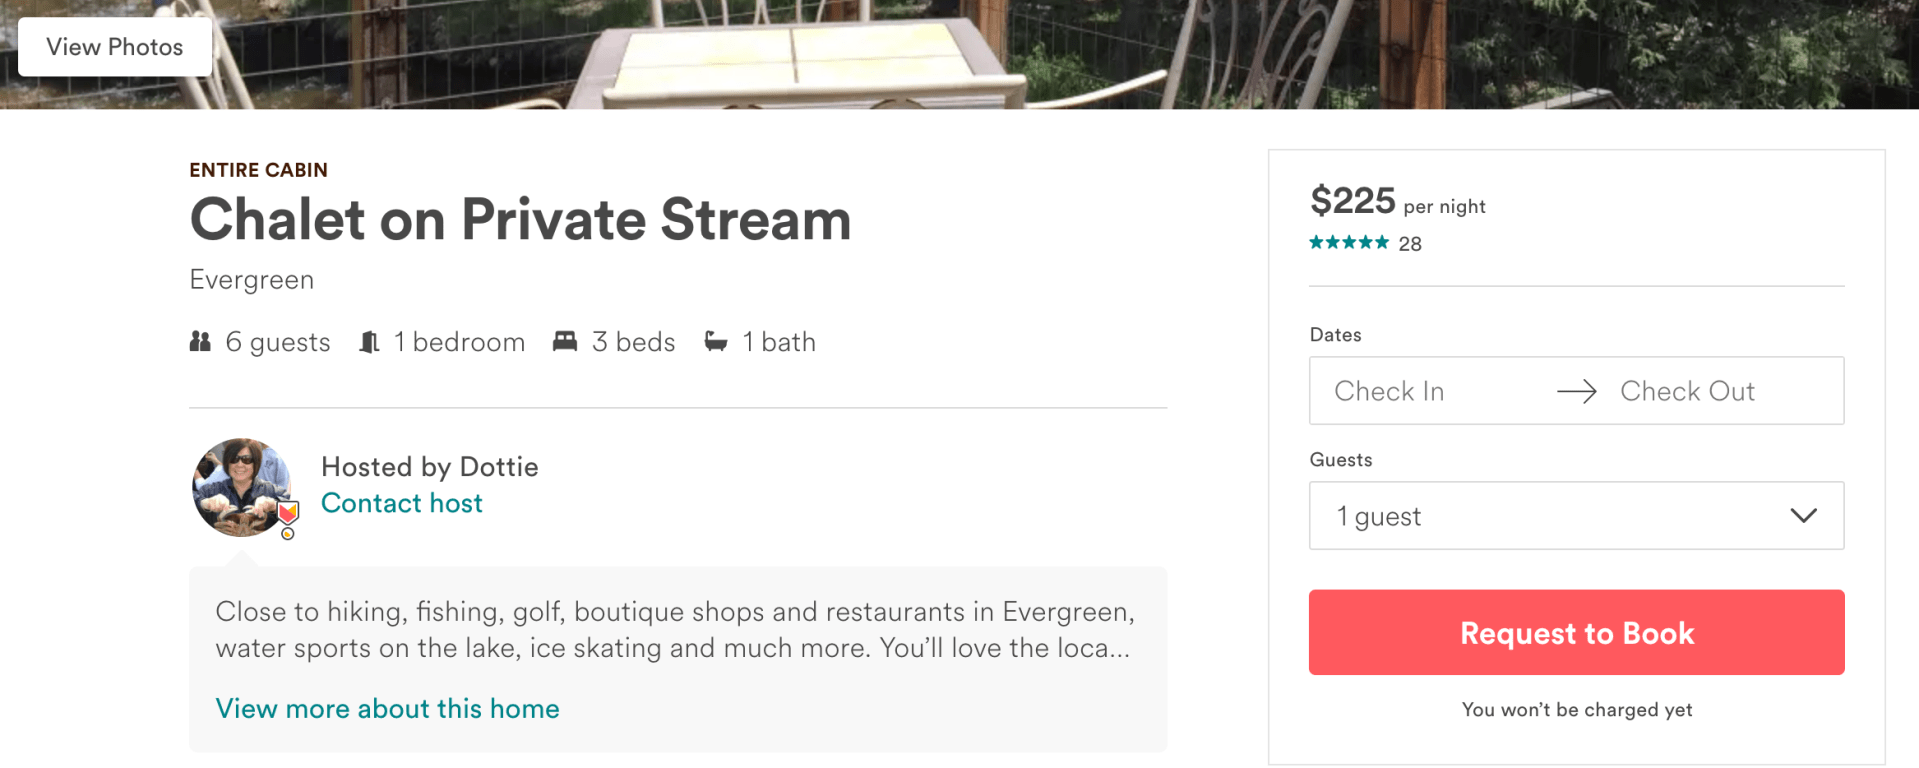This screenshot has height=768, width=1919.
Task: Select the Check Out date field
Action: (x=1687, y=391)
